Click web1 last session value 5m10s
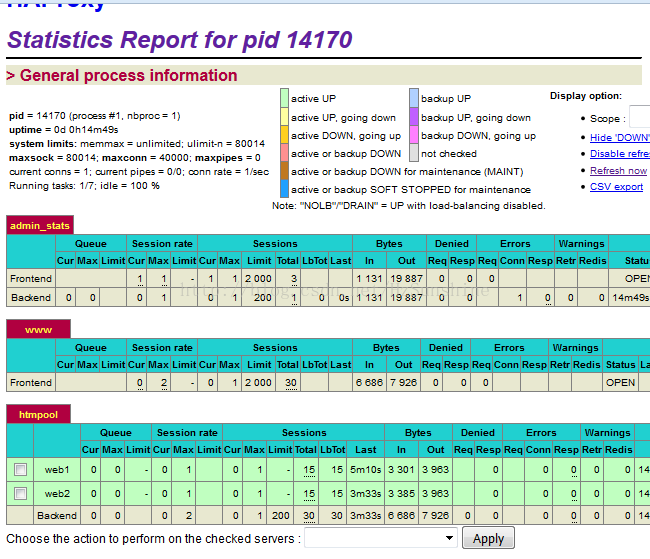 click(366, 469)
